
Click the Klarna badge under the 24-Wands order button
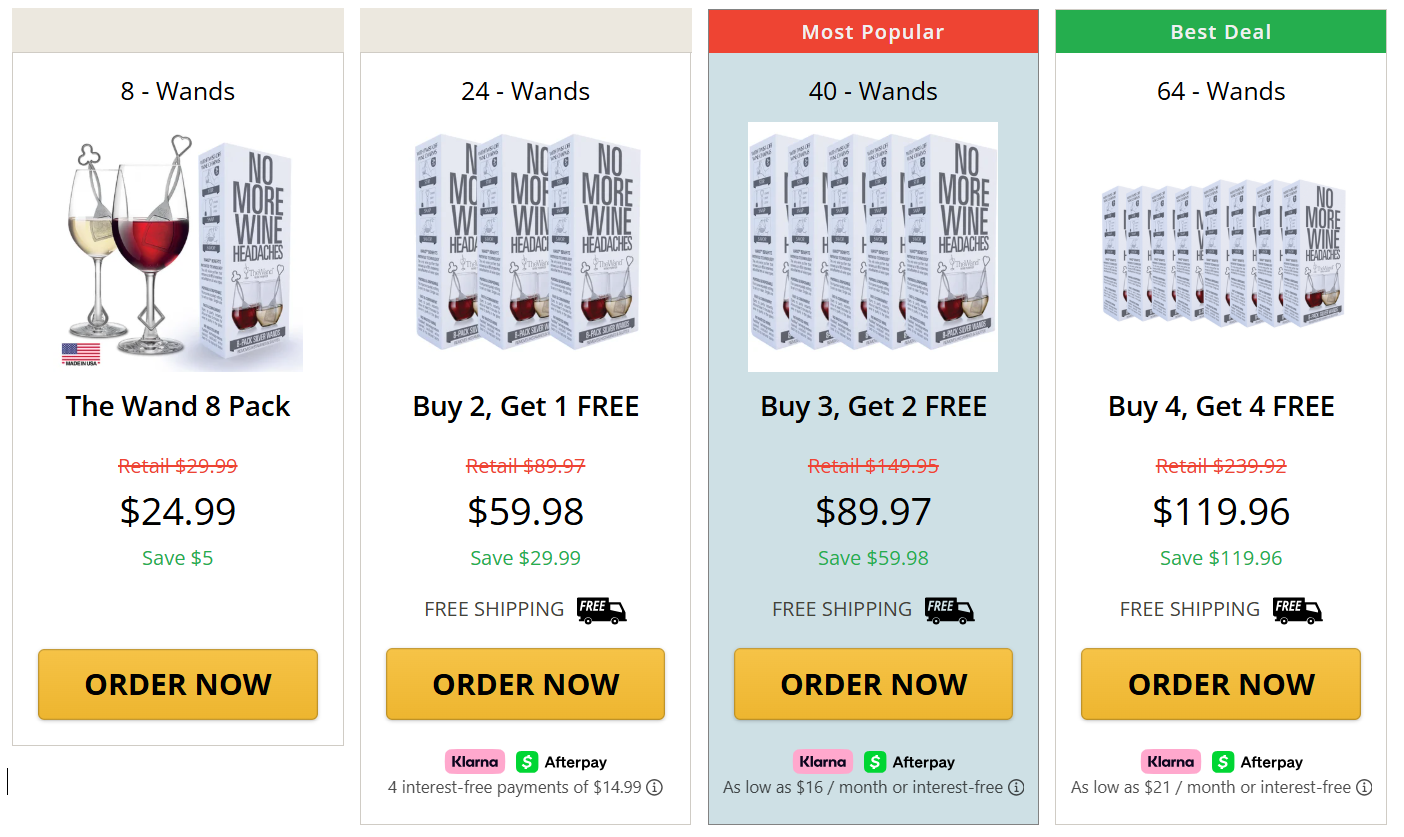pos(475,761)
